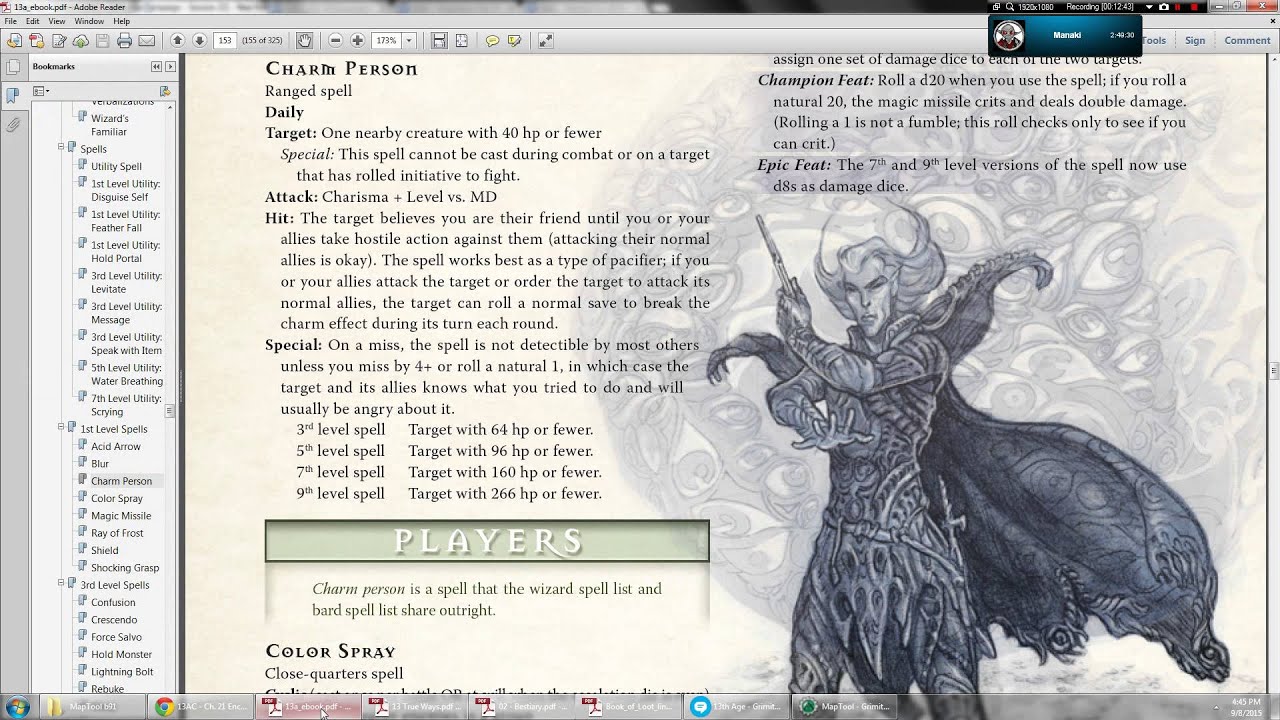Open the Bookmarks panel ribbon icon
Screen dimensions: 1280x720
(x=12, y=96)
